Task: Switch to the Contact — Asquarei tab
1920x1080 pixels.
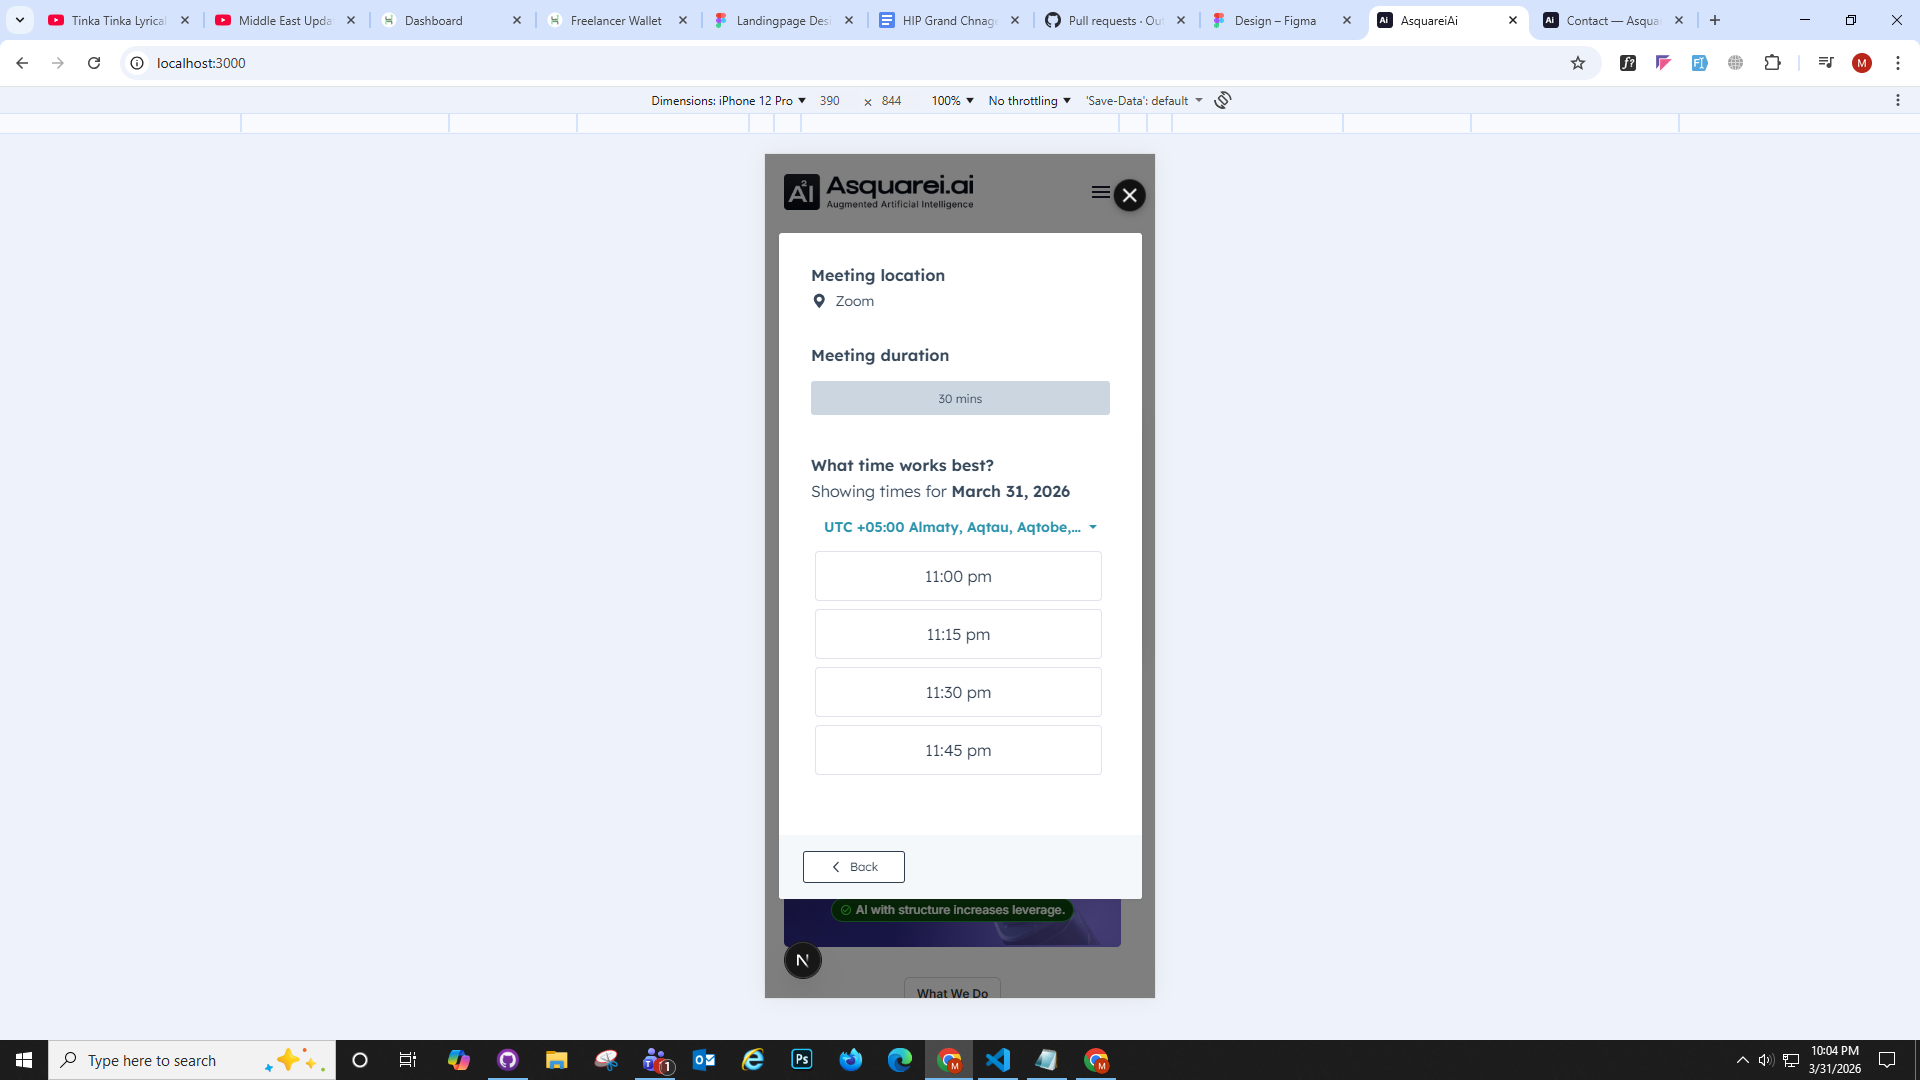Action: coord(1612,20)
